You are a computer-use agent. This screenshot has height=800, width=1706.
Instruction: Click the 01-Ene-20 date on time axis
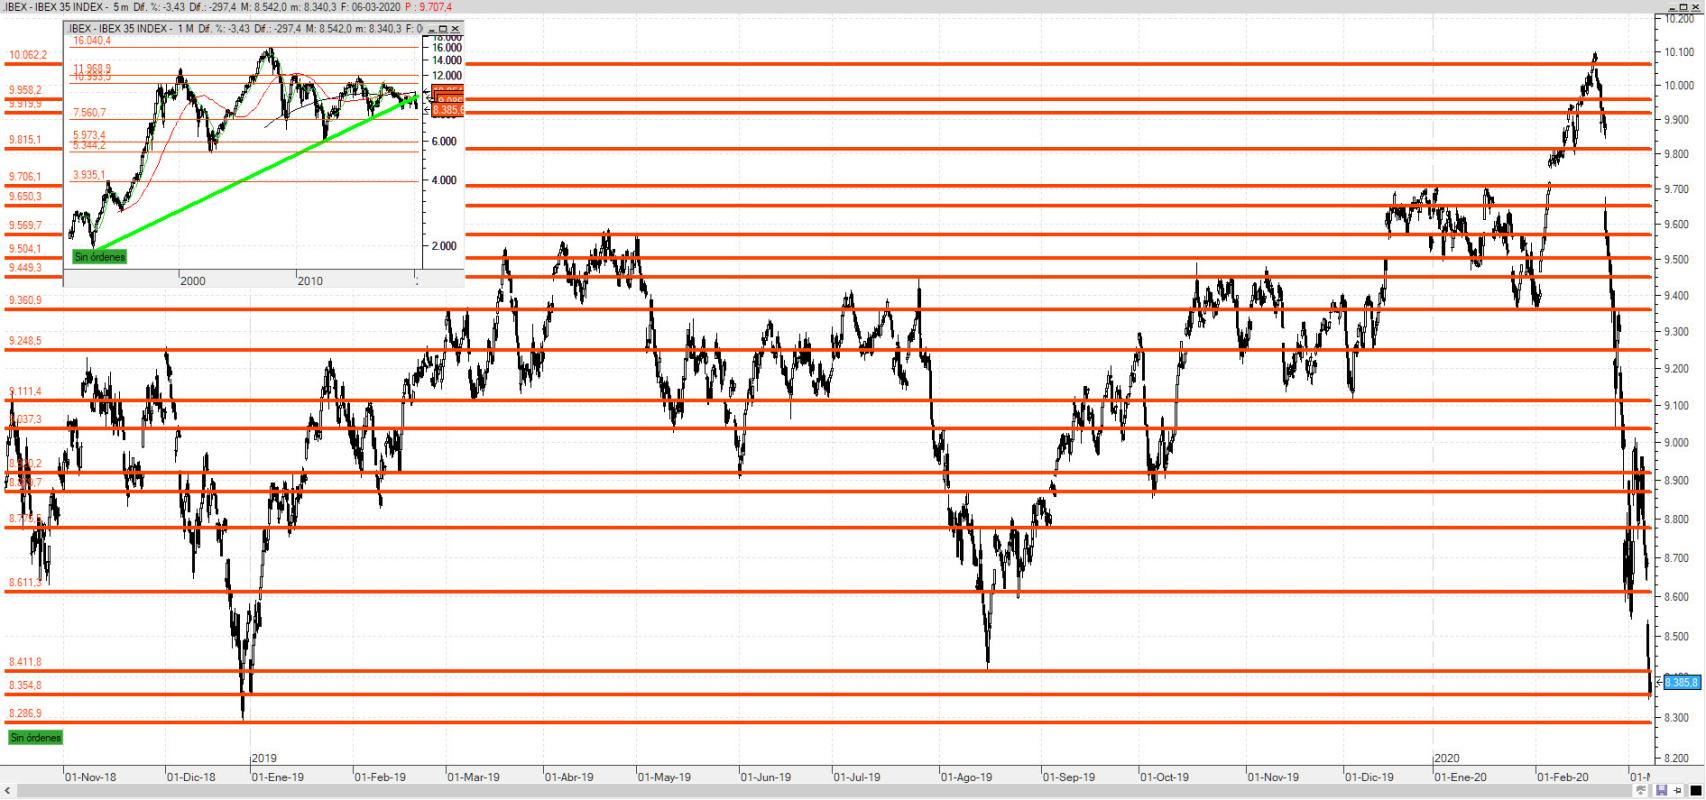(1461, 776)
